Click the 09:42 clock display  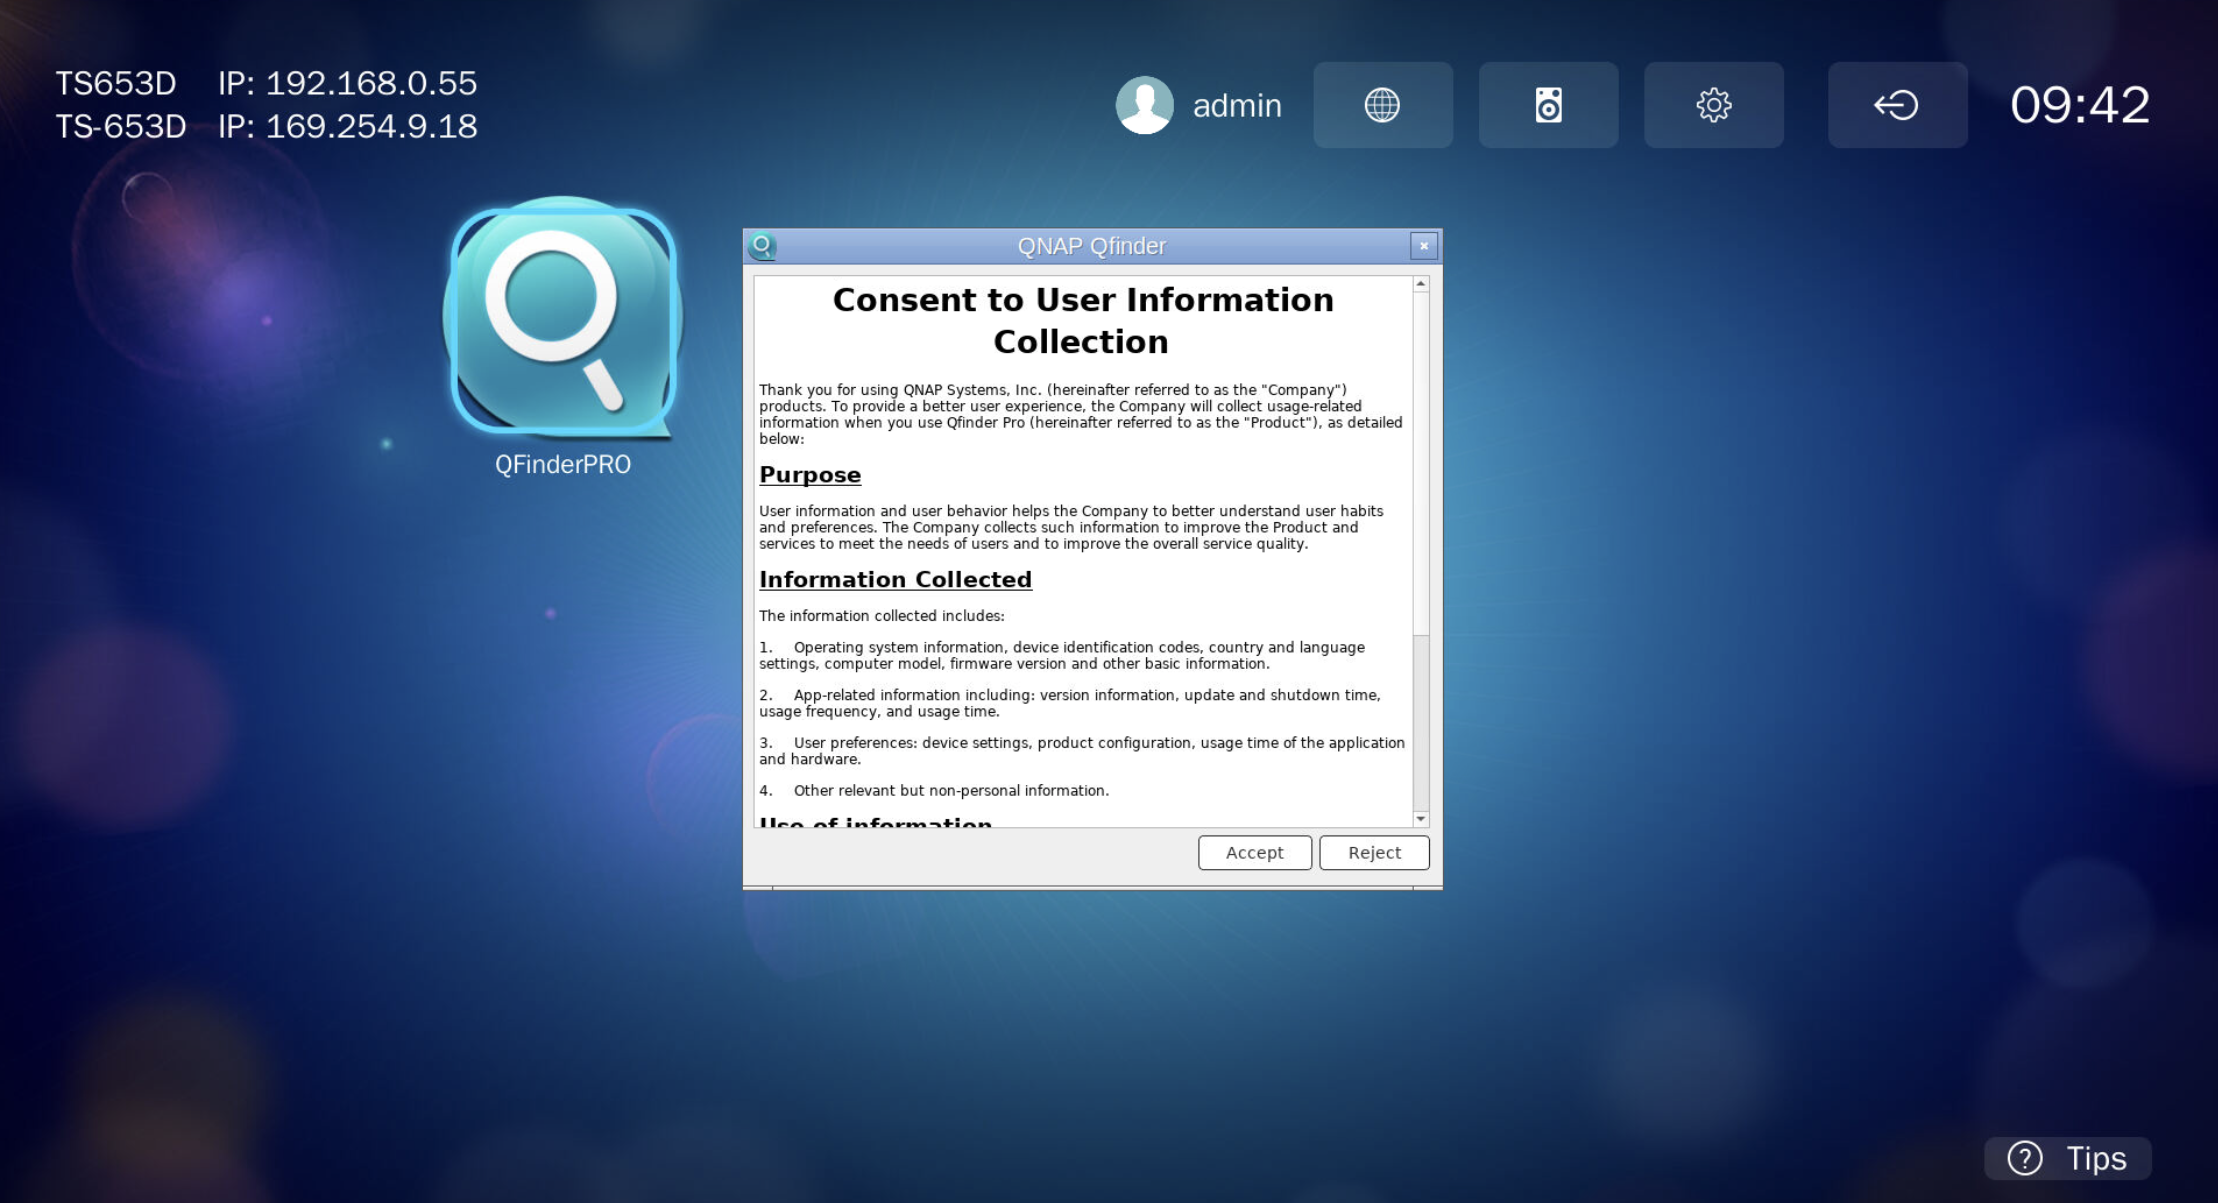click(2080, 105)
